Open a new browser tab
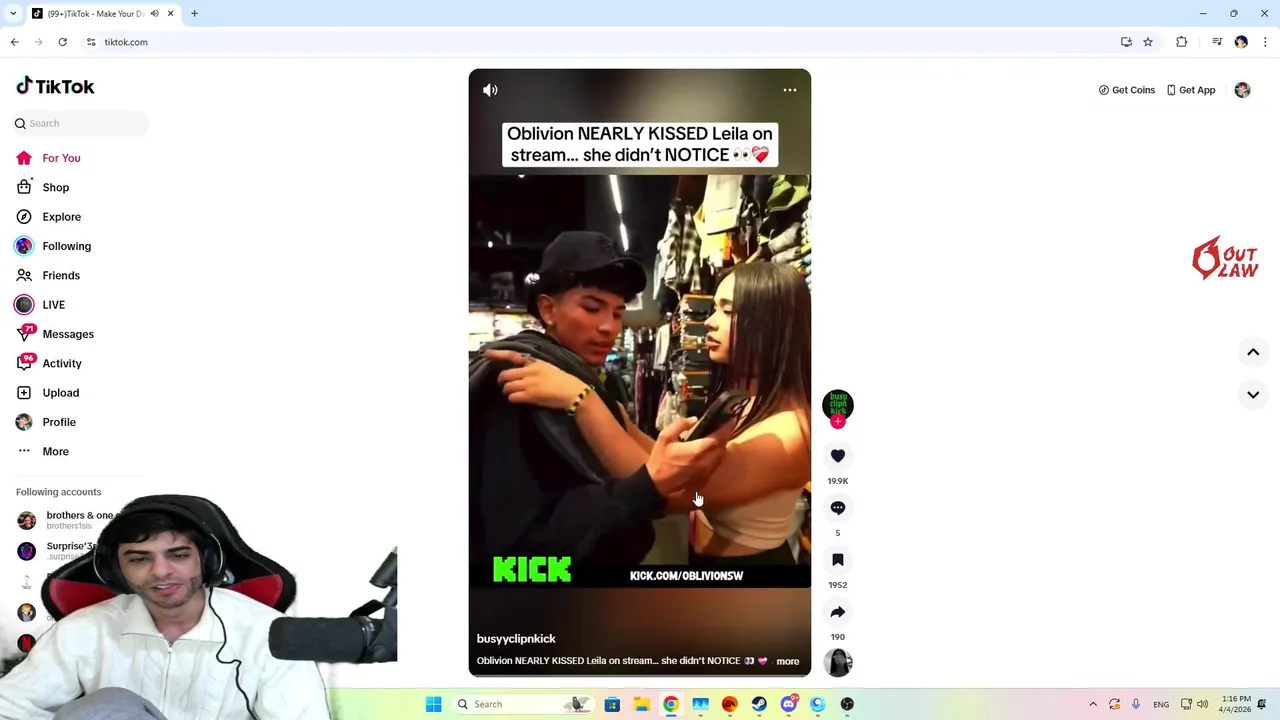This screenshot has width=1280, height=720. tap(194, 14)
